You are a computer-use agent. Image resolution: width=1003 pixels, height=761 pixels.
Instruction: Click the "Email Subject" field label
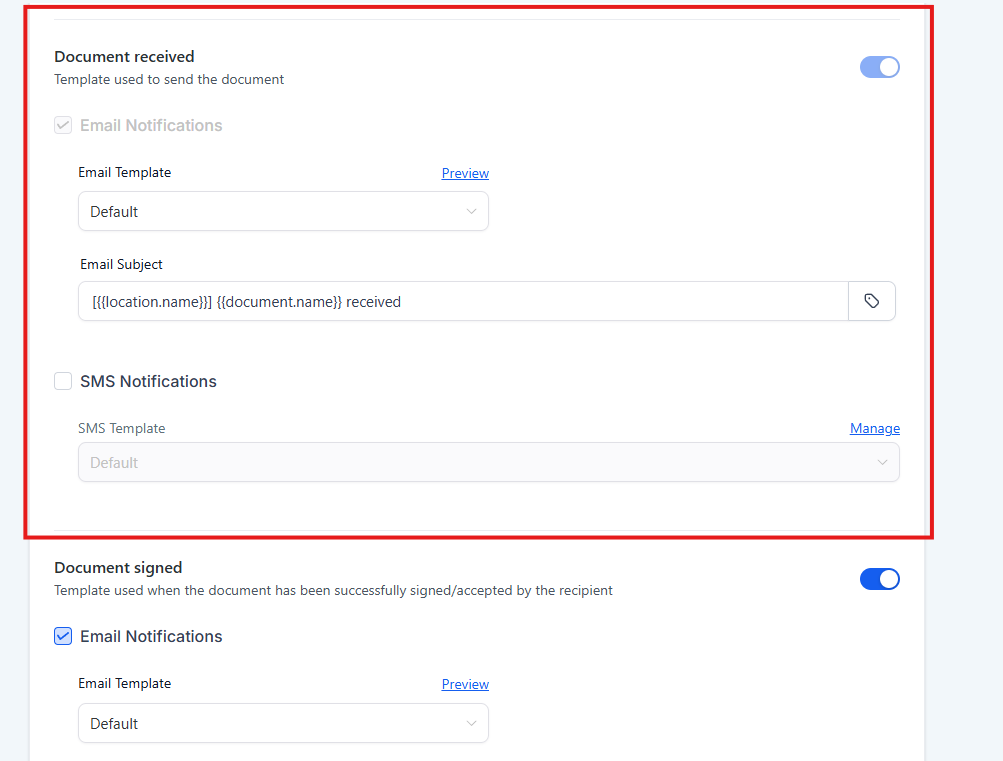point(121,264)
